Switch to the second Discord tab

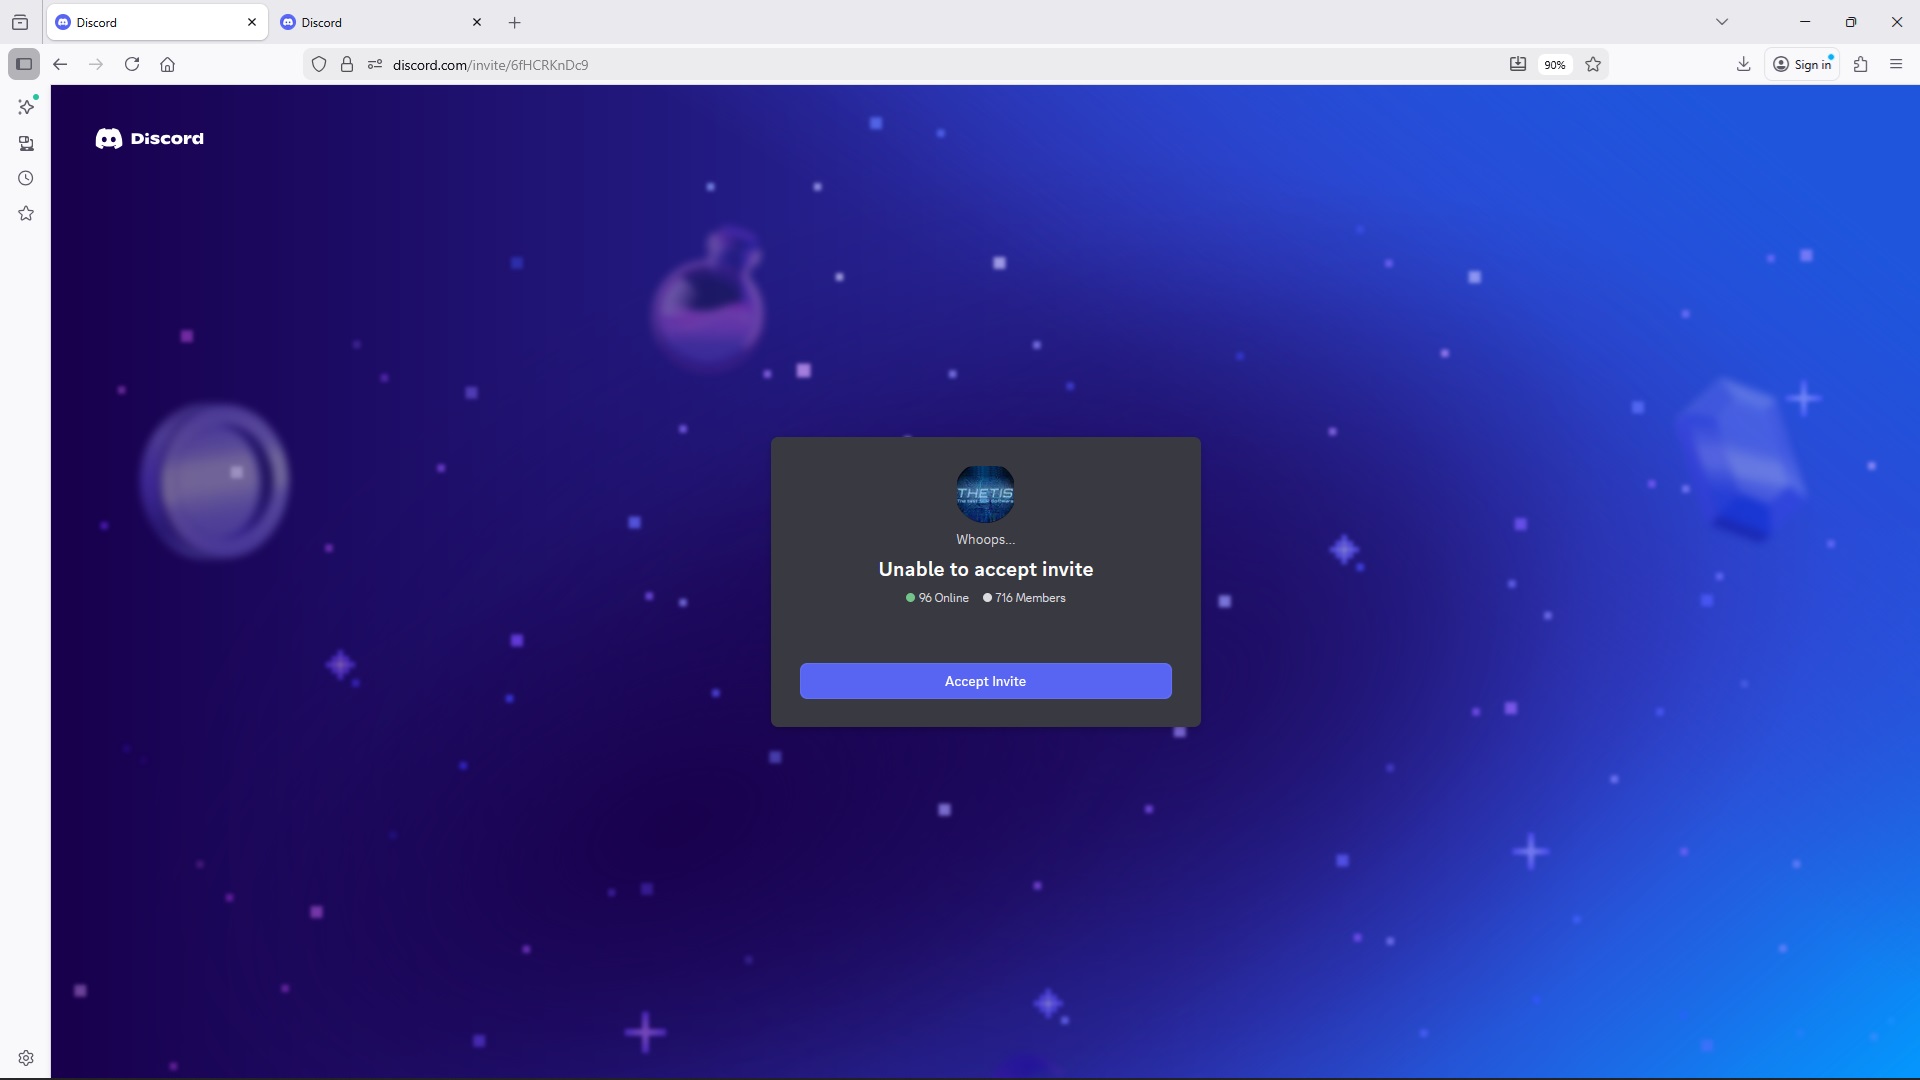pyautogui.click(x=370, y=21)
